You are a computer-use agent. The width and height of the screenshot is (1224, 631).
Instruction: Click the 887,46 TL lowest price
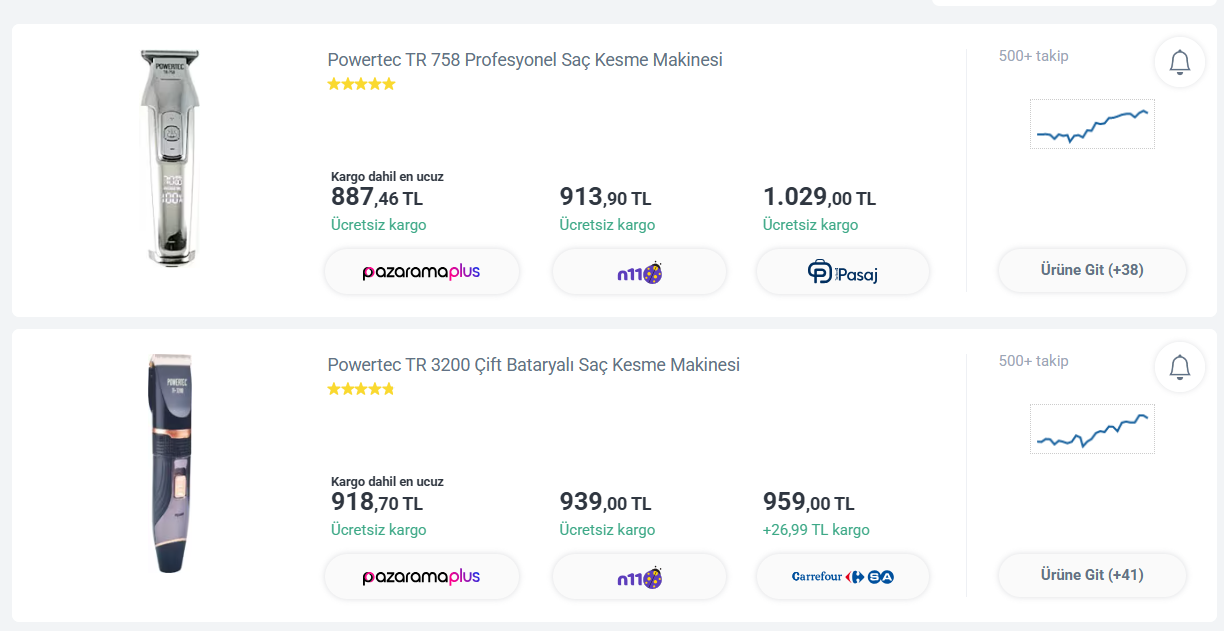376,198
